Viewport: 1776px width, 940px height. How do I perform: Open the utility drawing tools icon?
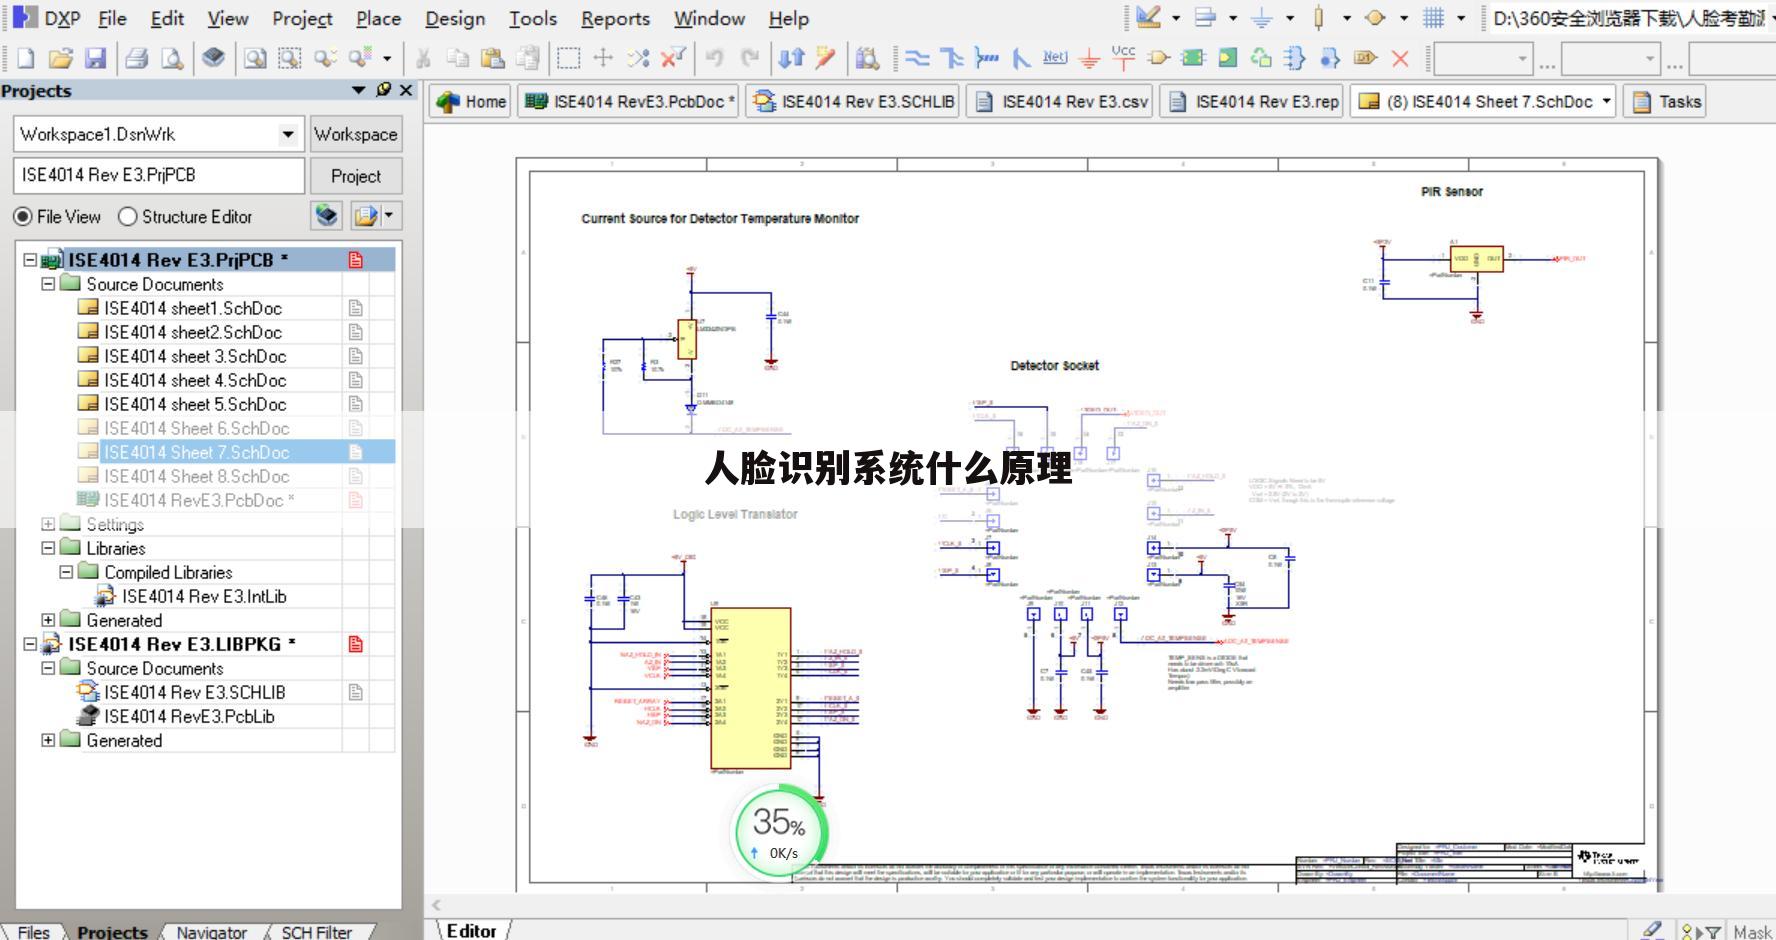(1148, 17)
